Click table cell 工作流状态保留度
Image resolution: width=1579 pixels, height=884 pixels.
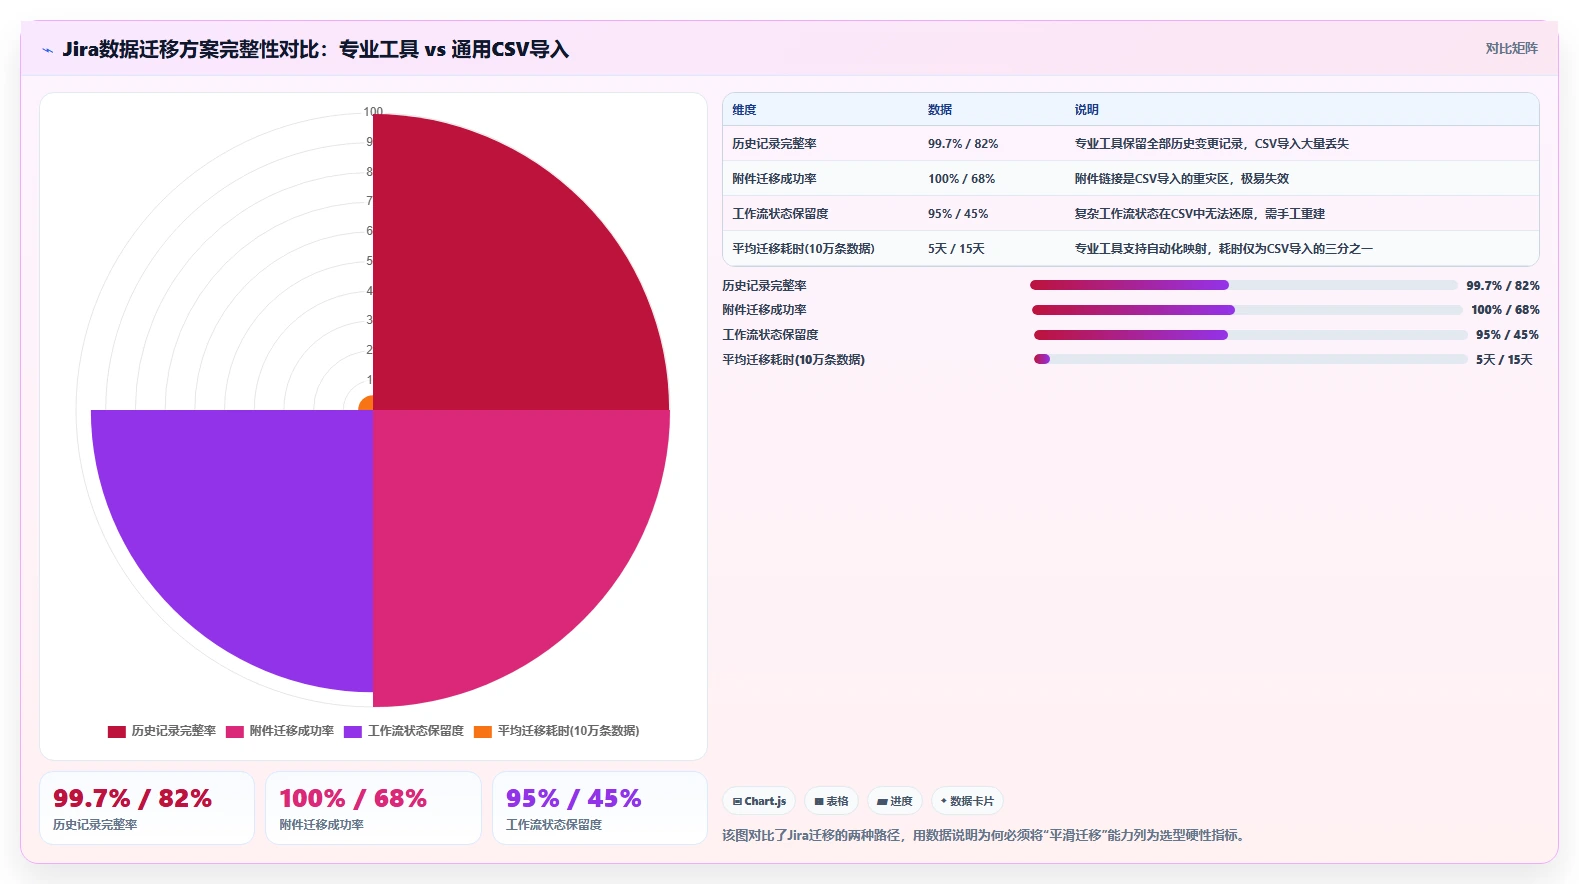pyautogui.click(x=780, y=214)
